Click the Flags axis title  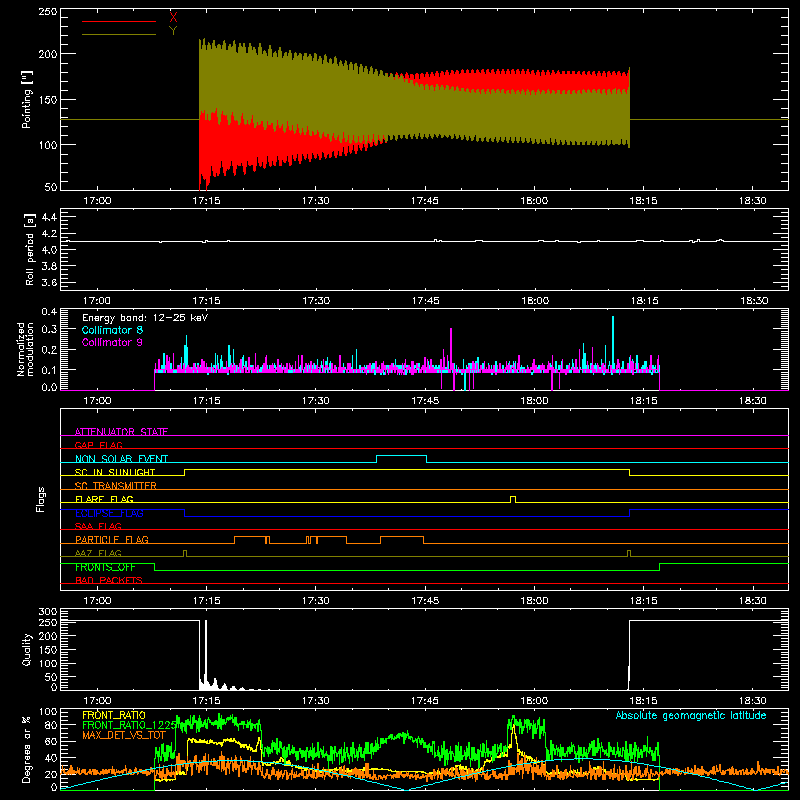[x=40, y=499]
